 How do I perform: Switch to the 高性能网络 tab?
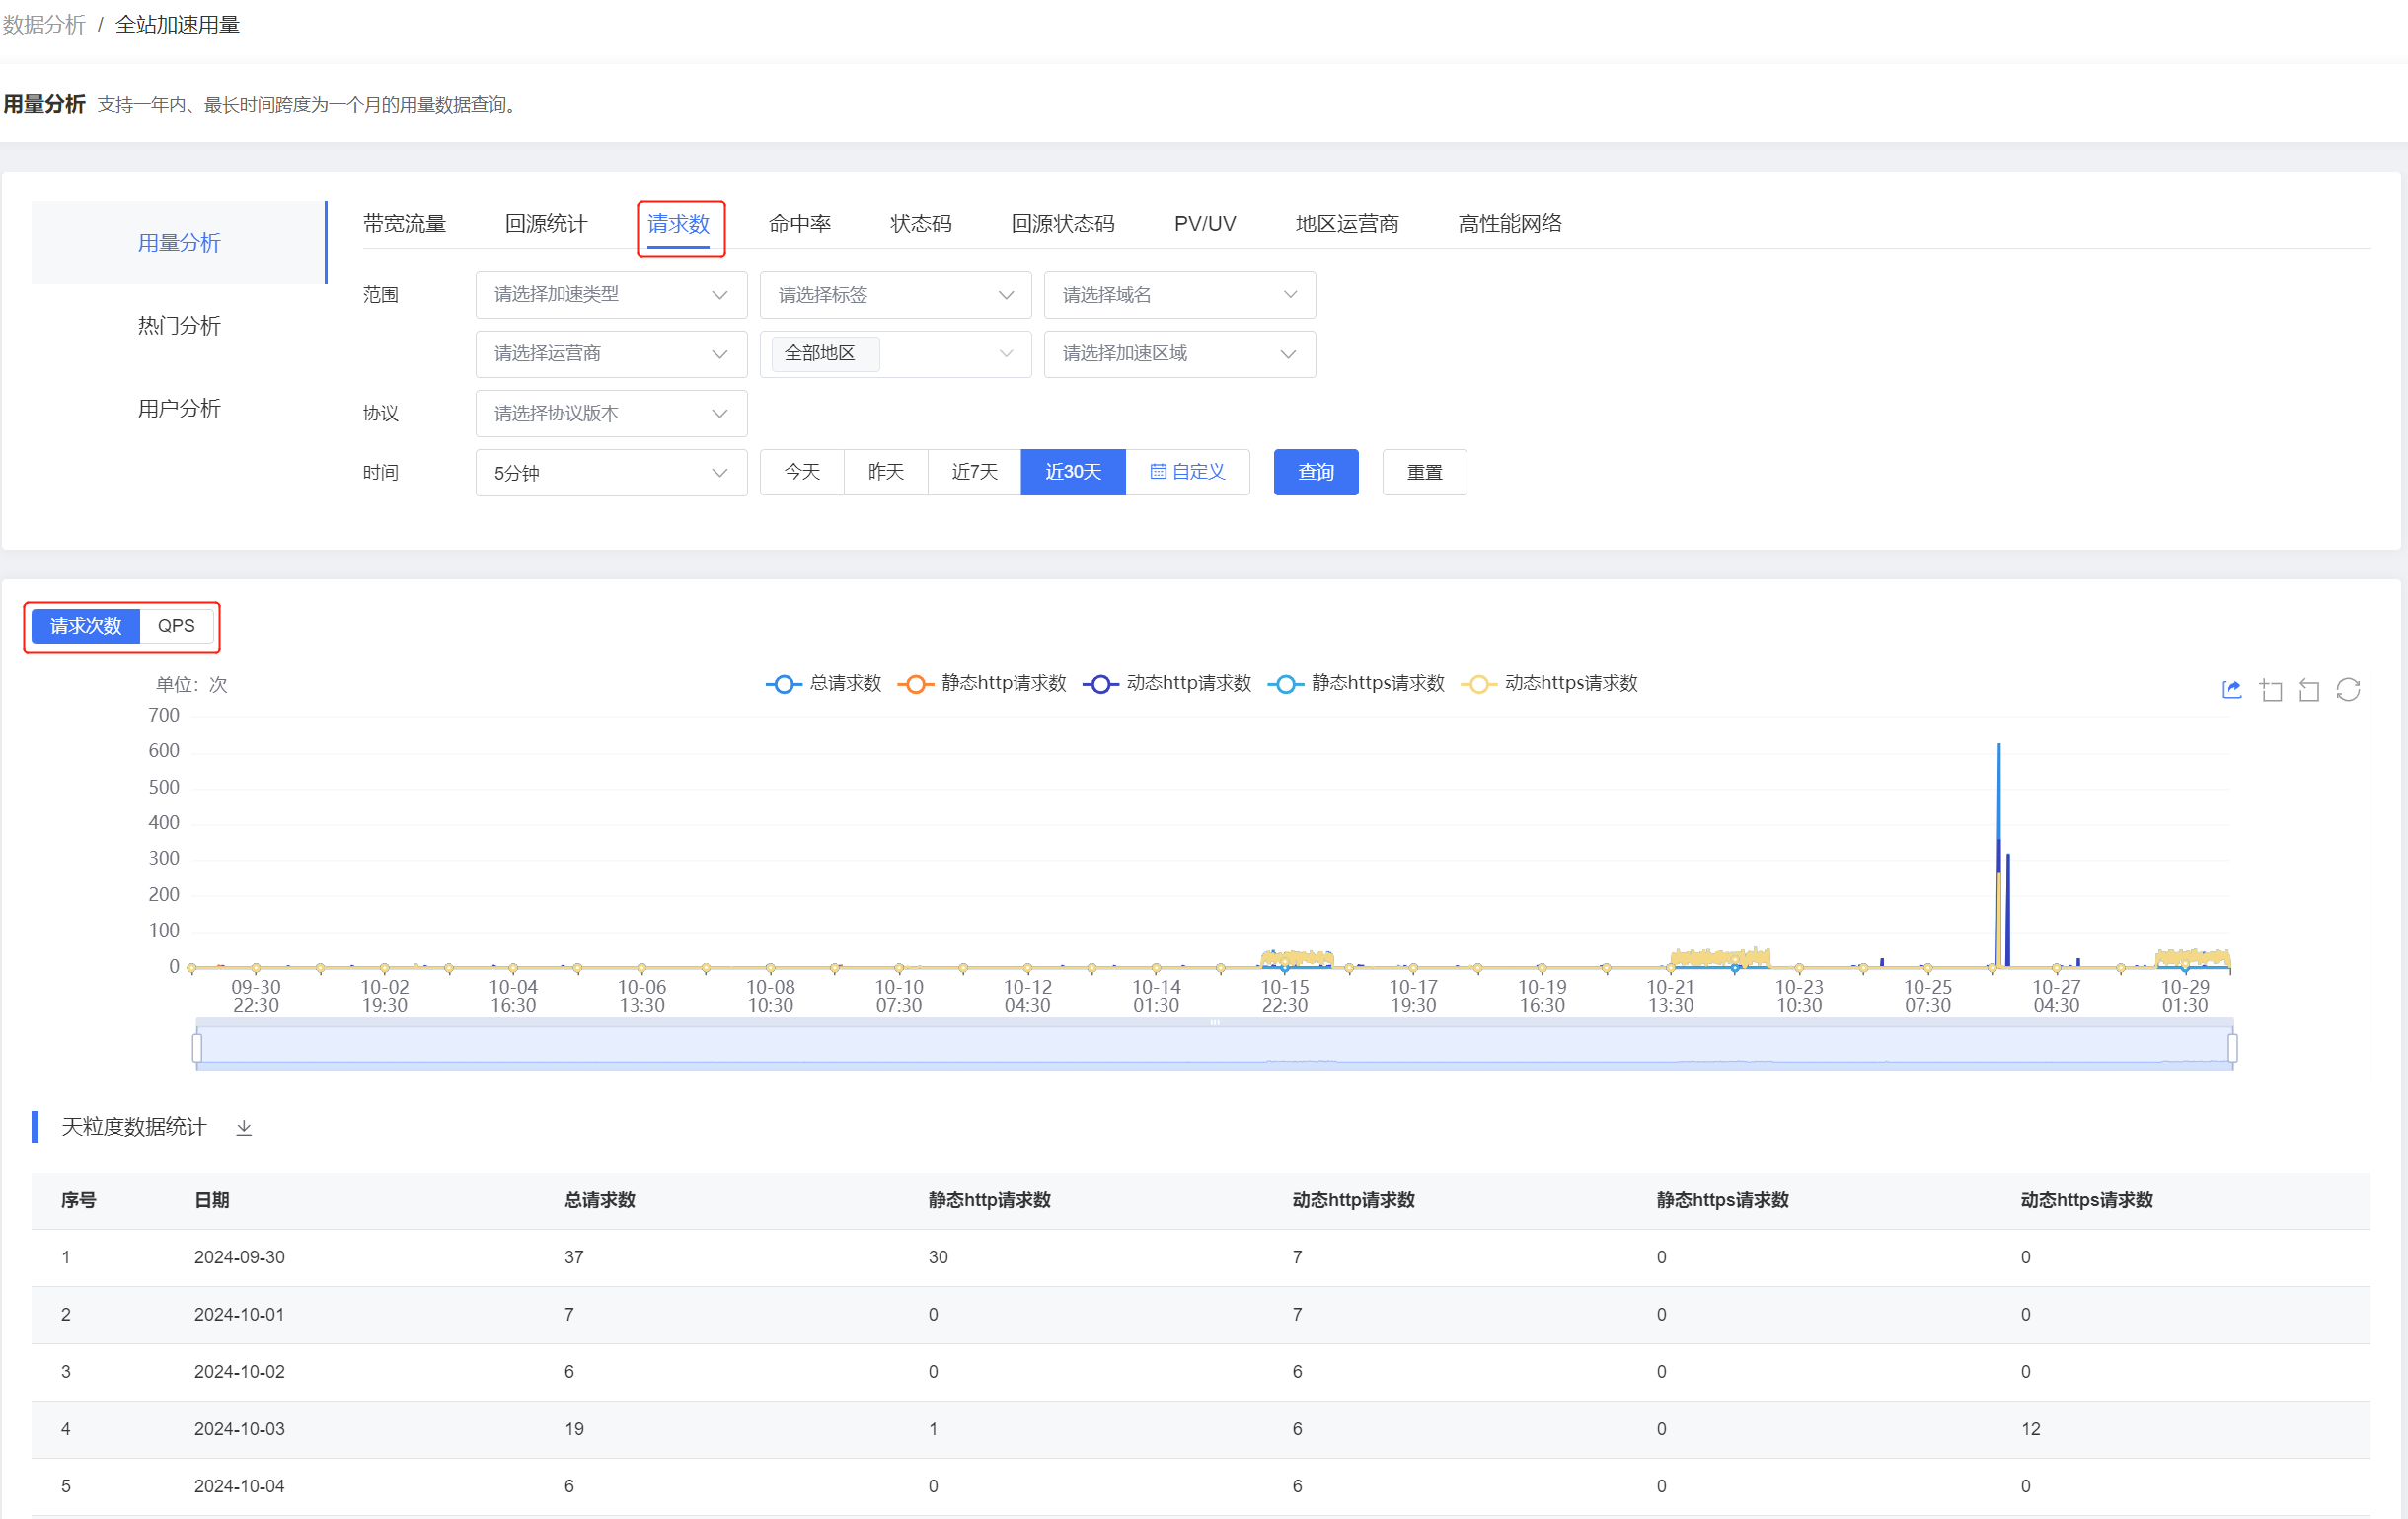tap(1510, 224)
